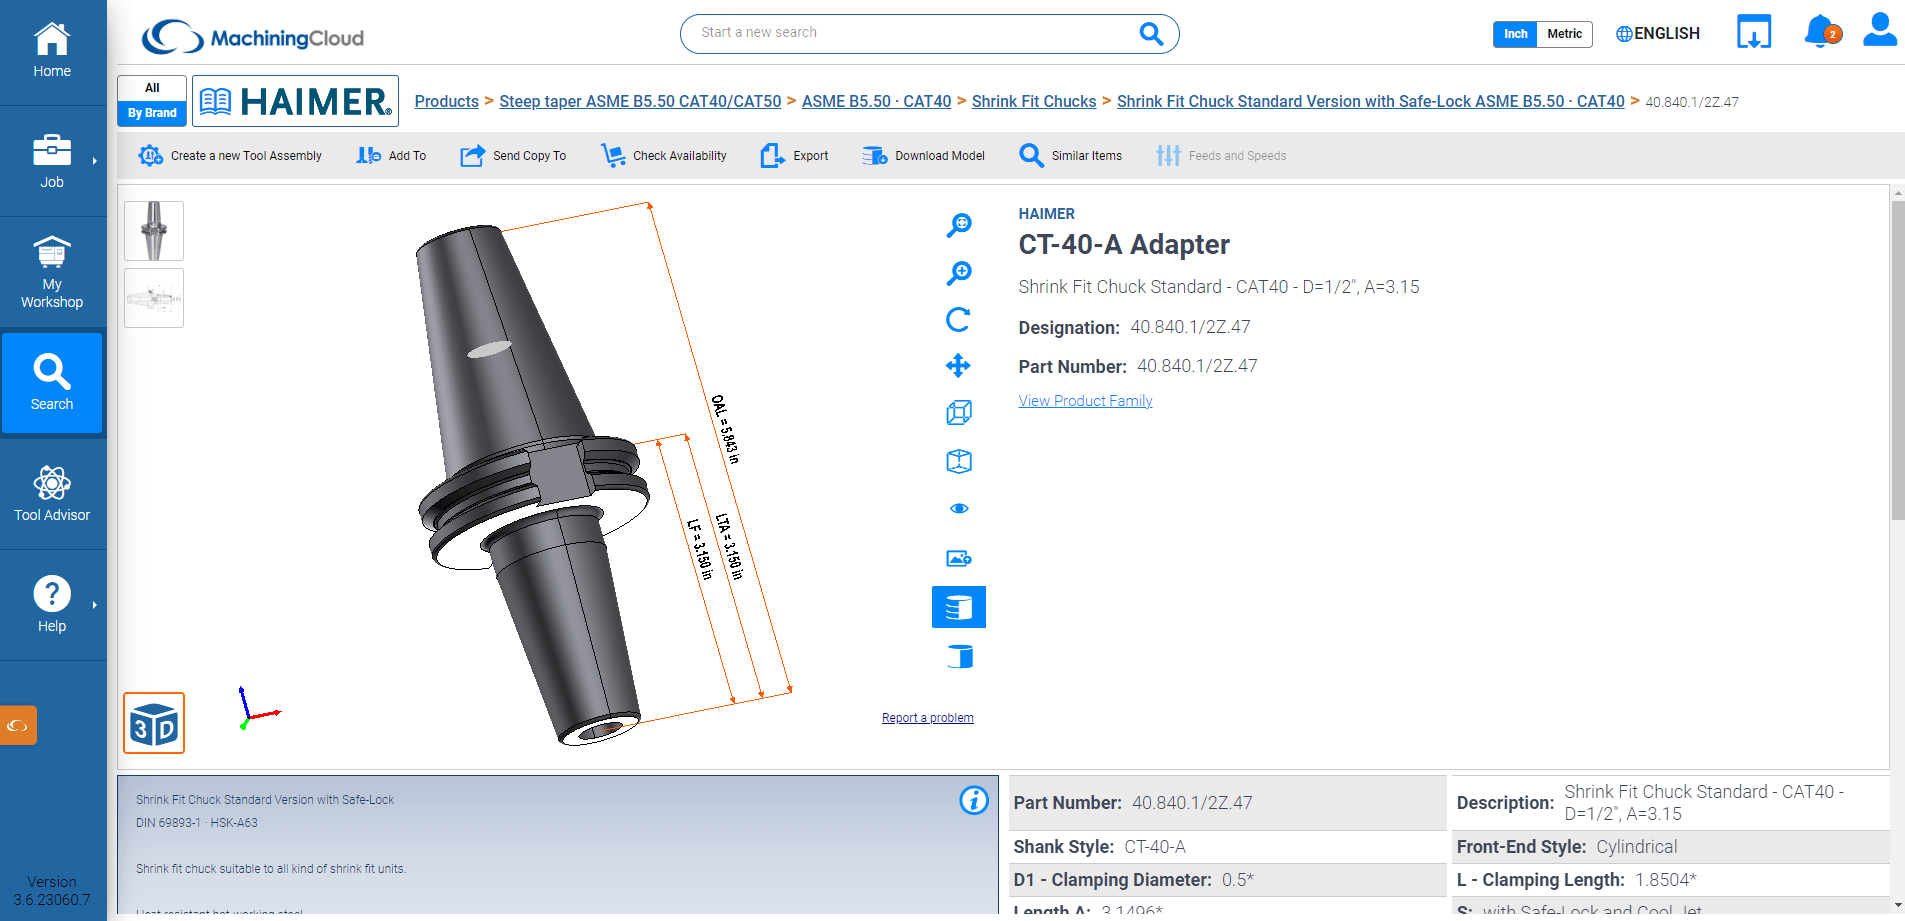Click the CT-40-A Adapter heading
This screenshot has height=921, width=1905.
coord(1124,244)
